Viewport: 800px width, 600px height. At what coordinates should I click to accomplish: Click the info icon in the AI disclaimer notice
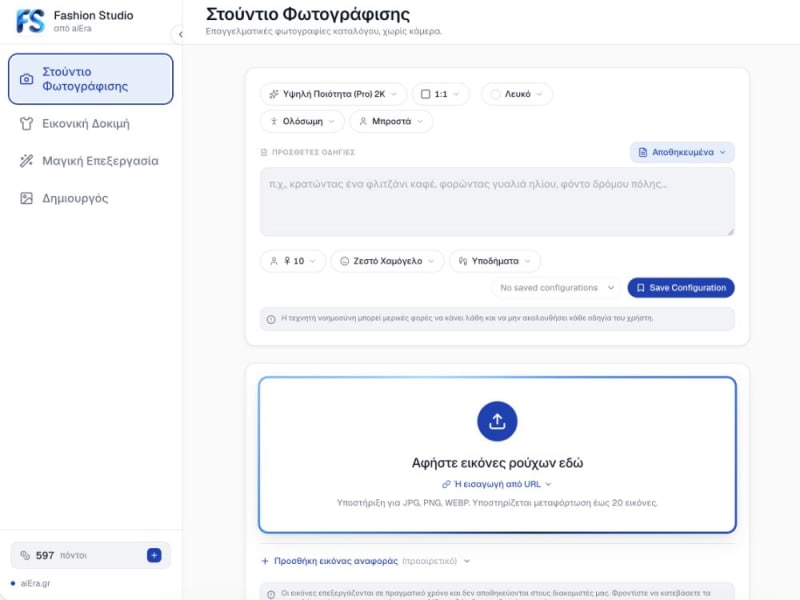[271, 319]
